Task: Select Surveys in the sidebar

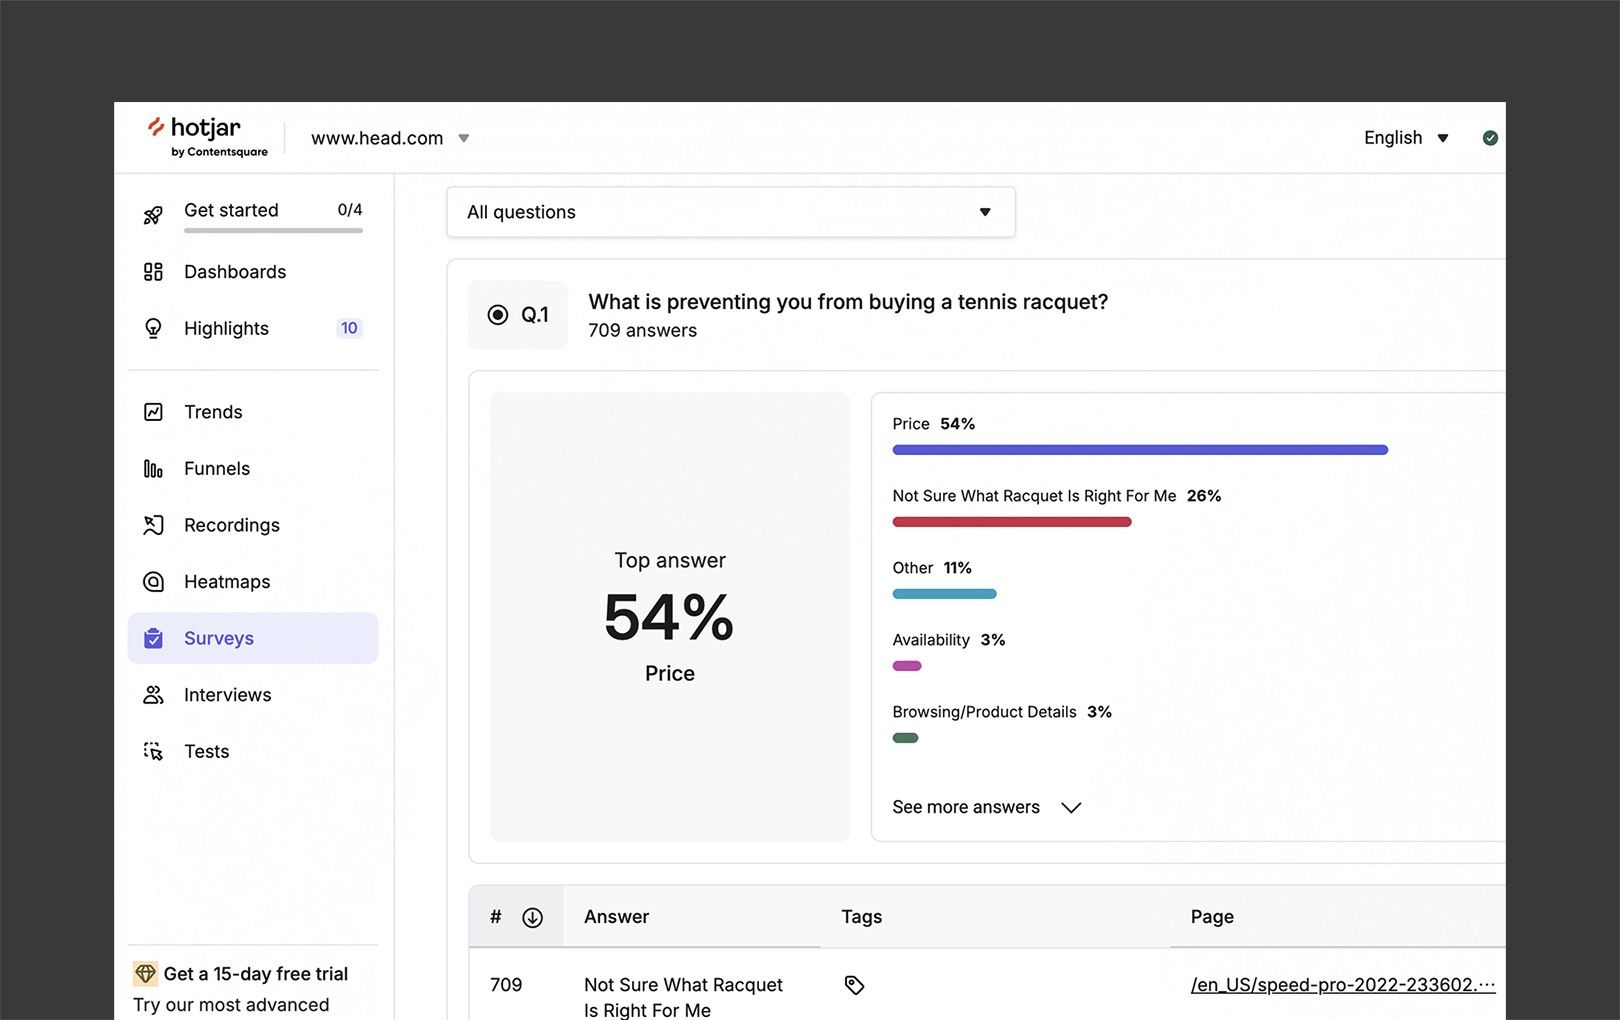Action: click(253, 638)
